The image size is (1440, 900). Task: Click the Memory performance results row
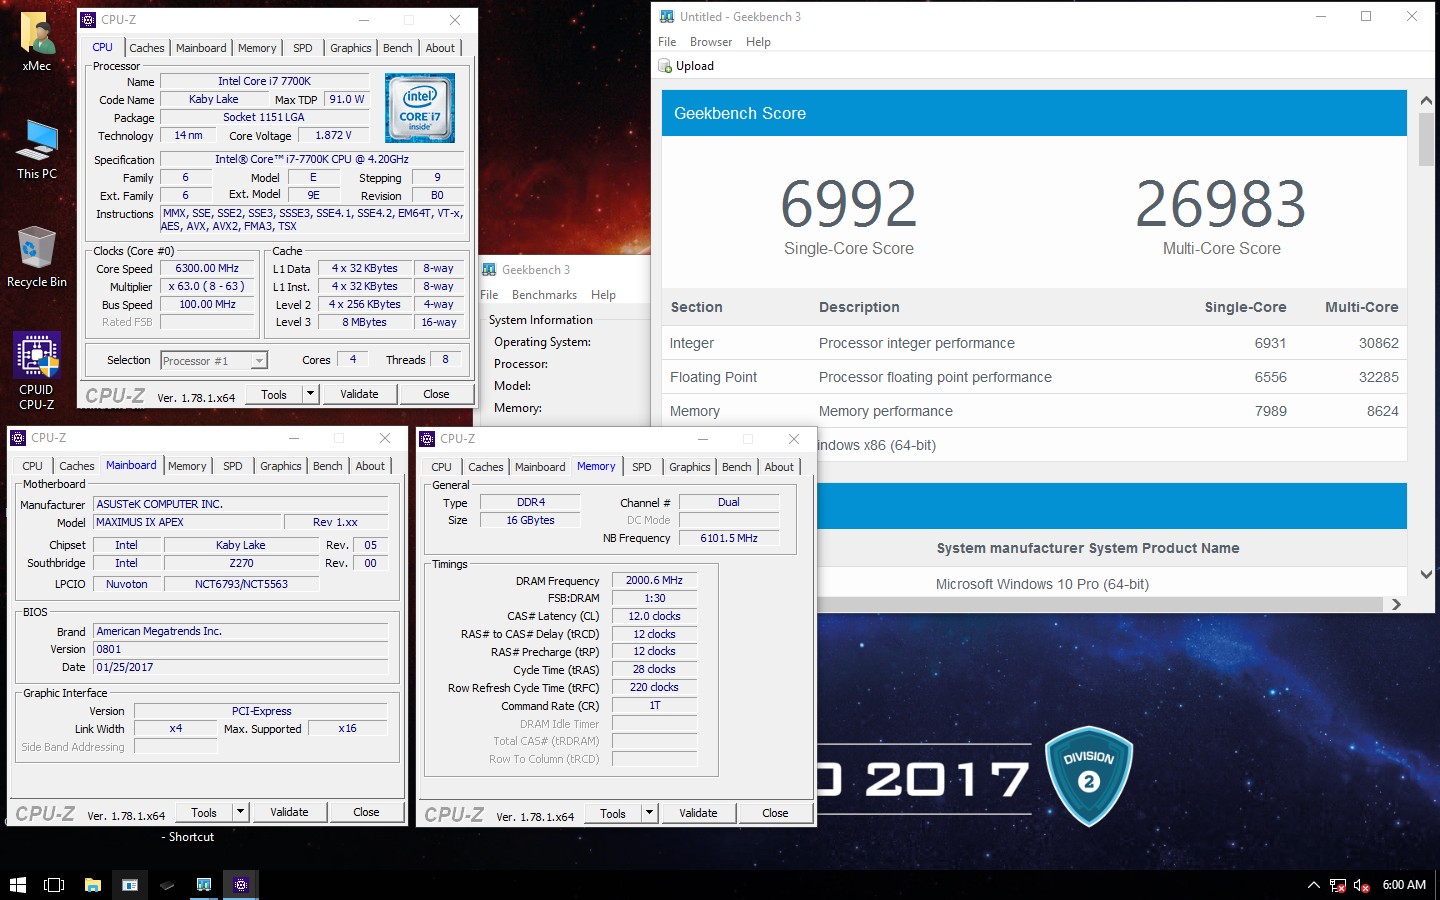tap(1034, 411)
